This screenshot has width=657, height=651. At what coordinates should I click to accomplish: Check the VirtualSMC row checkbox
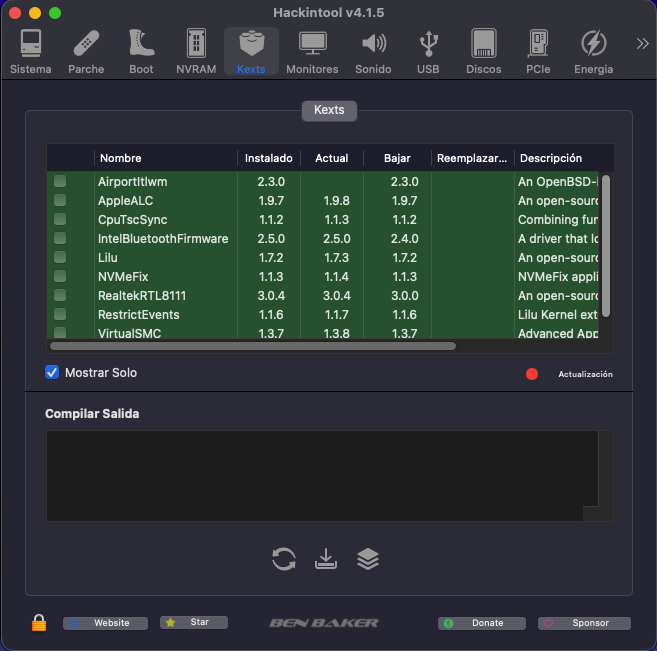click(x=60, y=333)
